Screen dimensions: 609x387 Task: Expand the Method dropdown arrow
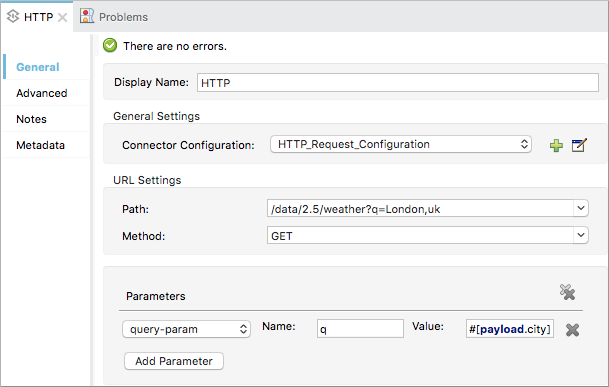581,235
